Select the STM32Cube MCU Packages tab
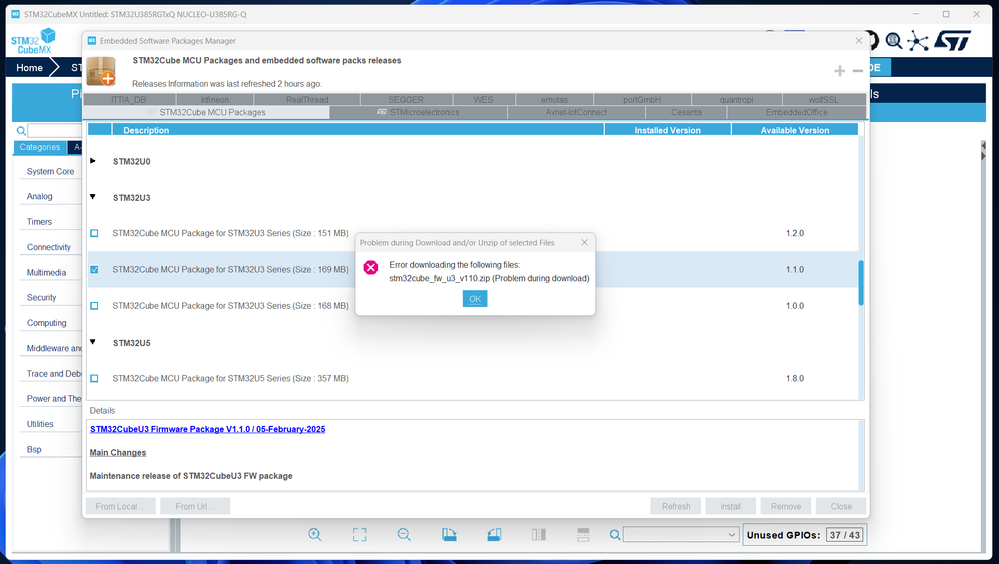The height and width of the screenshot is (564, 999). (206, 112)
